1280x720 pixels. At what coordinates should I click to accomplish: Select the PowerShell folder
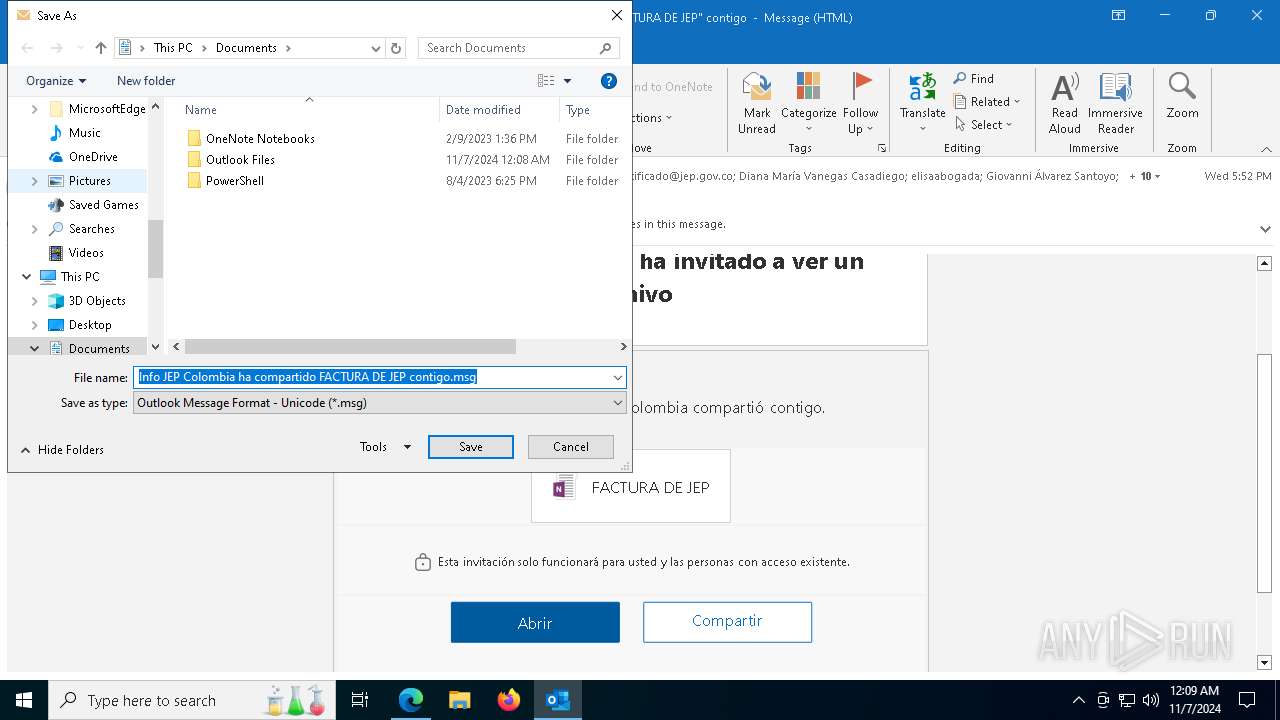click(x=235, y=181)
